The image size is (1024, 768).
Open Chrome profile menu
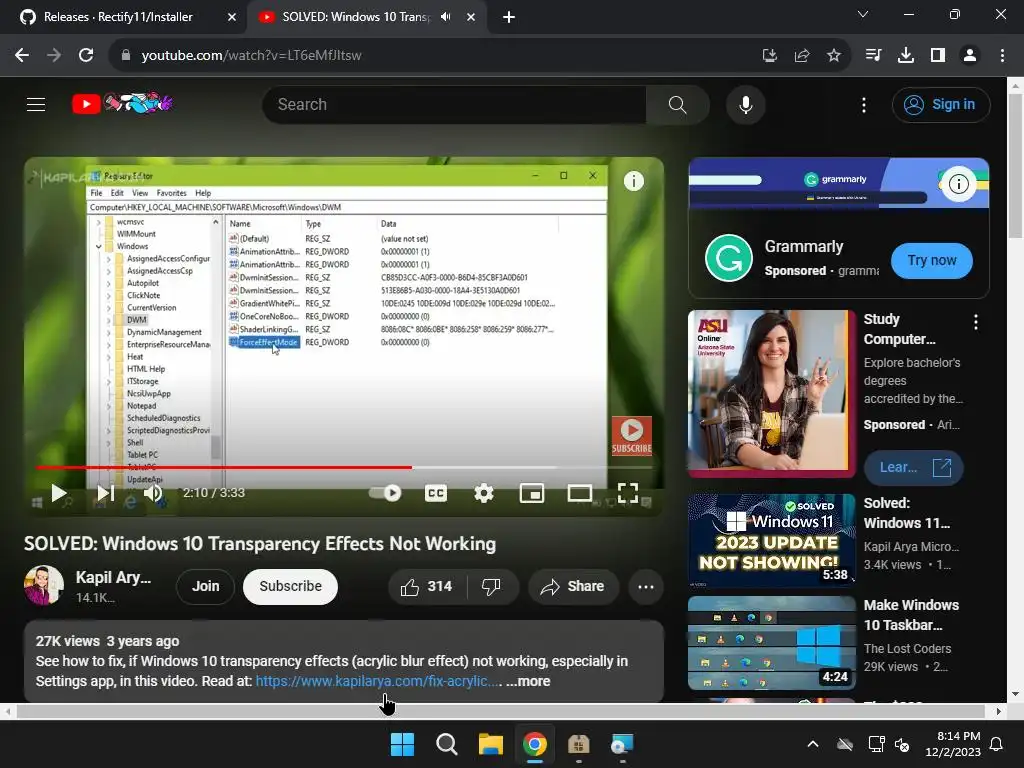(970, 56)
